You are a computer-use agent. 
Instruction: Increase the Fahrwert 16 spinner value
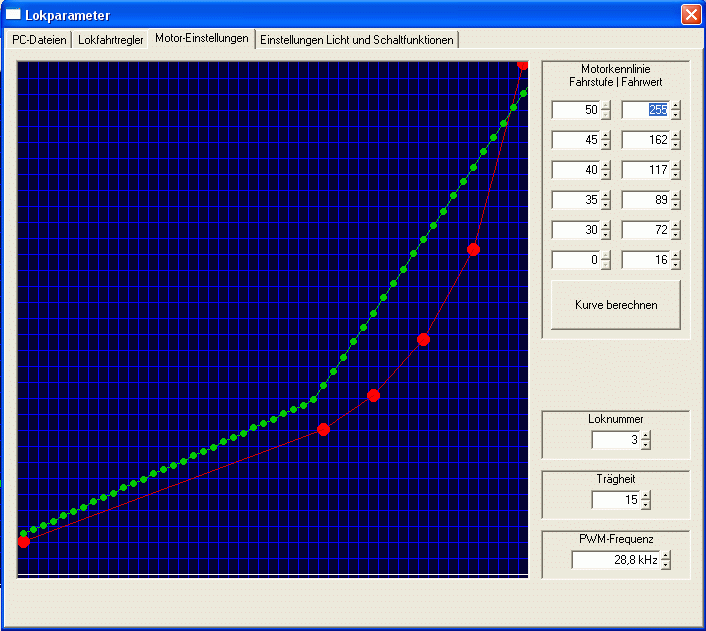click(x=676, y=256)
